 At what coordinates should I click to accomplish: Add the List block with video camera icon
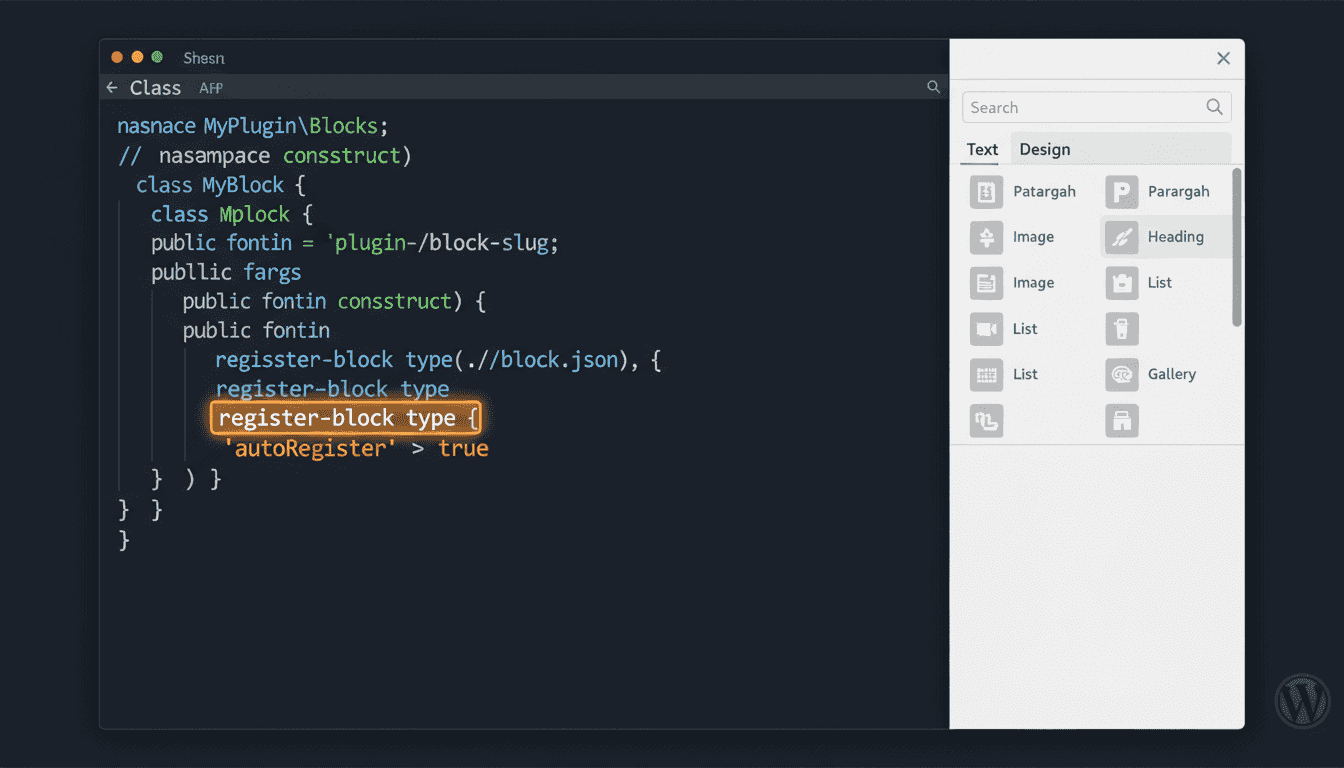tap(1005, 329)
